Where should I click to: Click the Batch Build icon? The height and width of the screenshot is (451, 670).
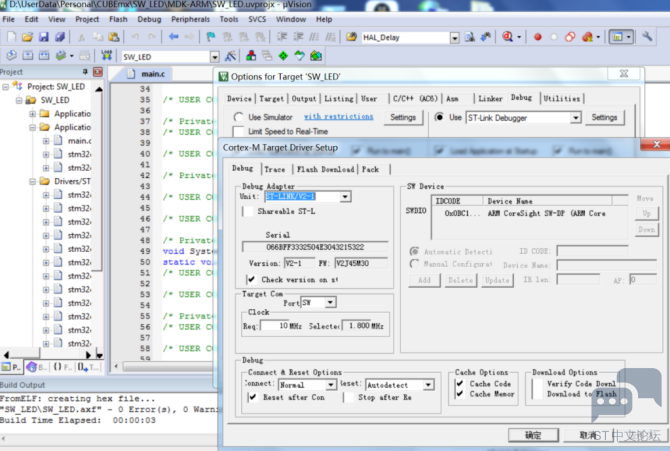(x=61, y=56)
